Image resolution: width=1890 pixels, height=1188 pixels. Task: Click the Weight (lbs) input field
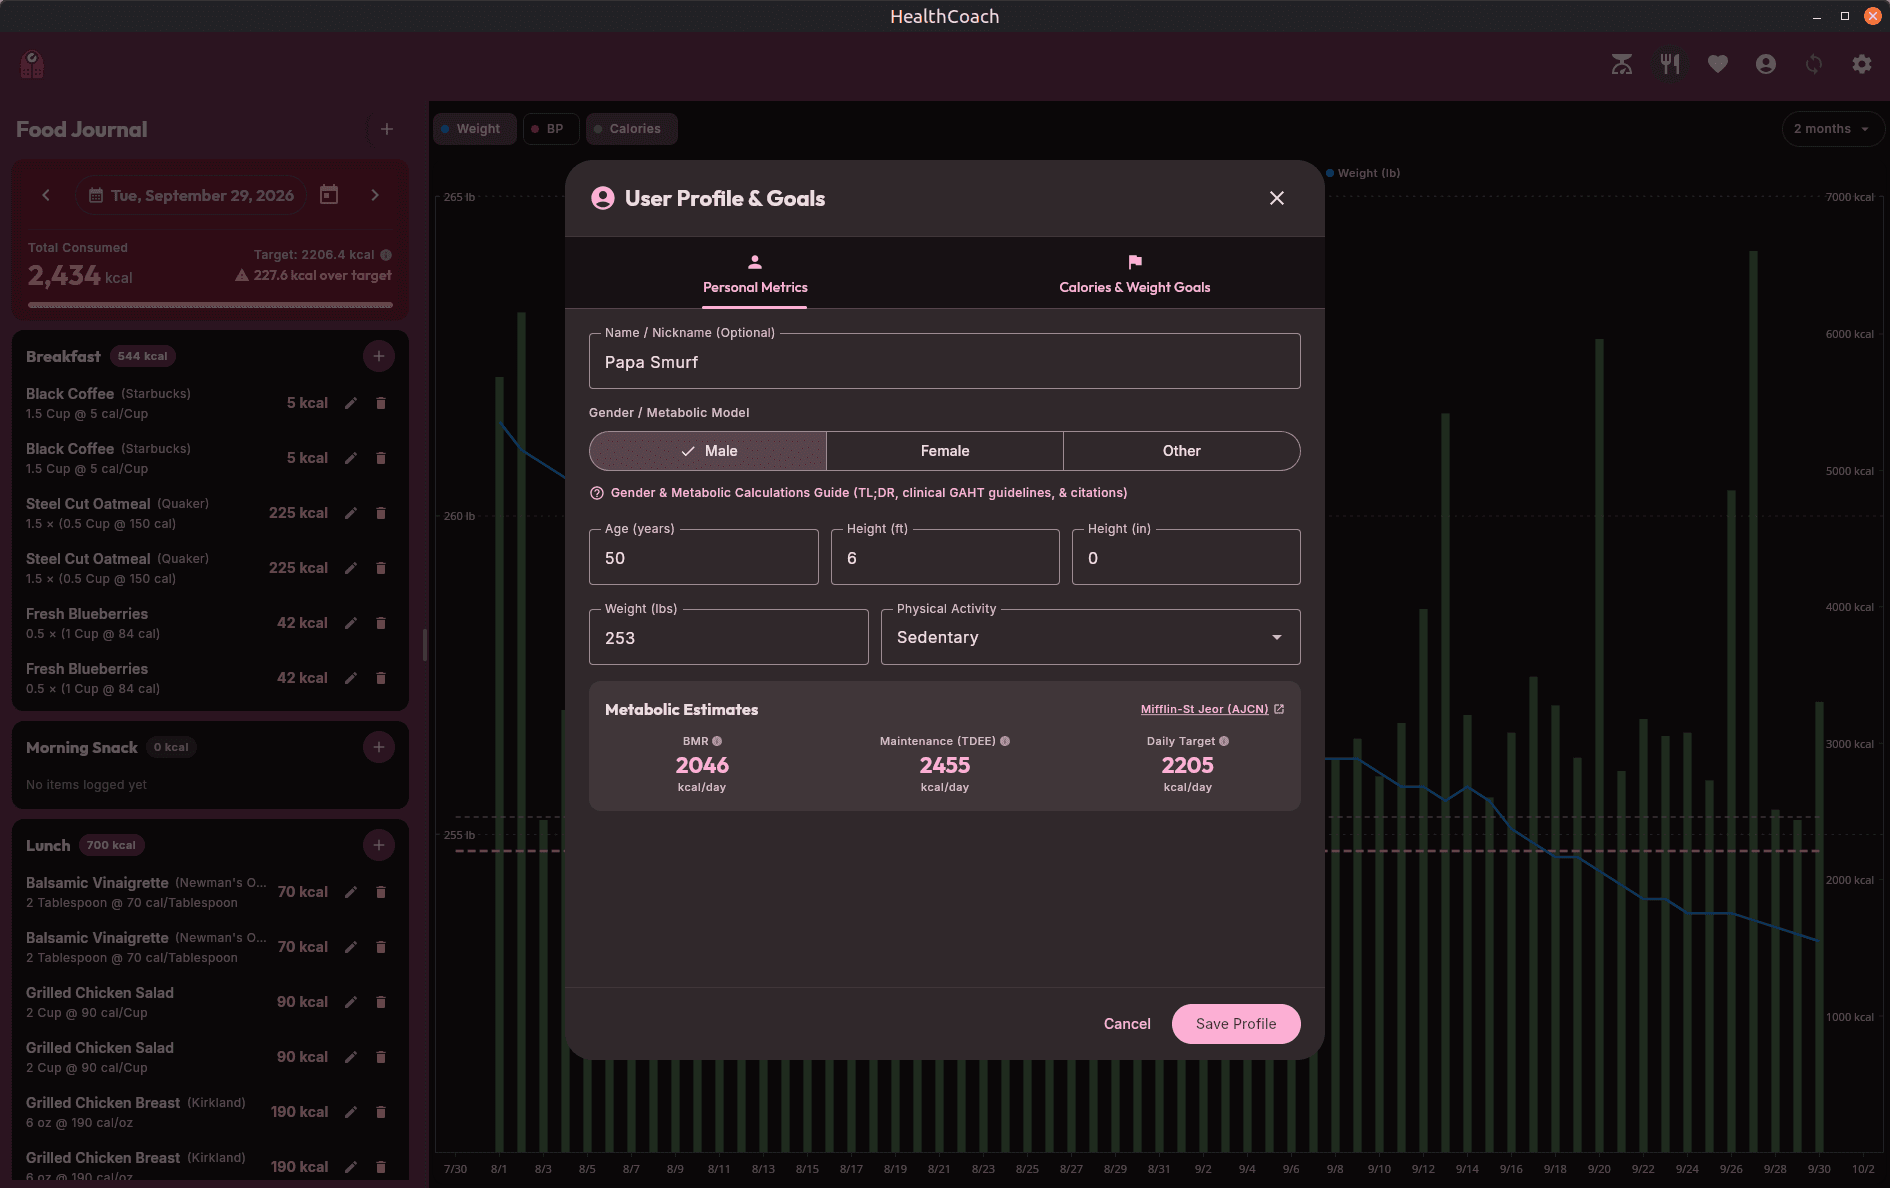pos(729,637)
